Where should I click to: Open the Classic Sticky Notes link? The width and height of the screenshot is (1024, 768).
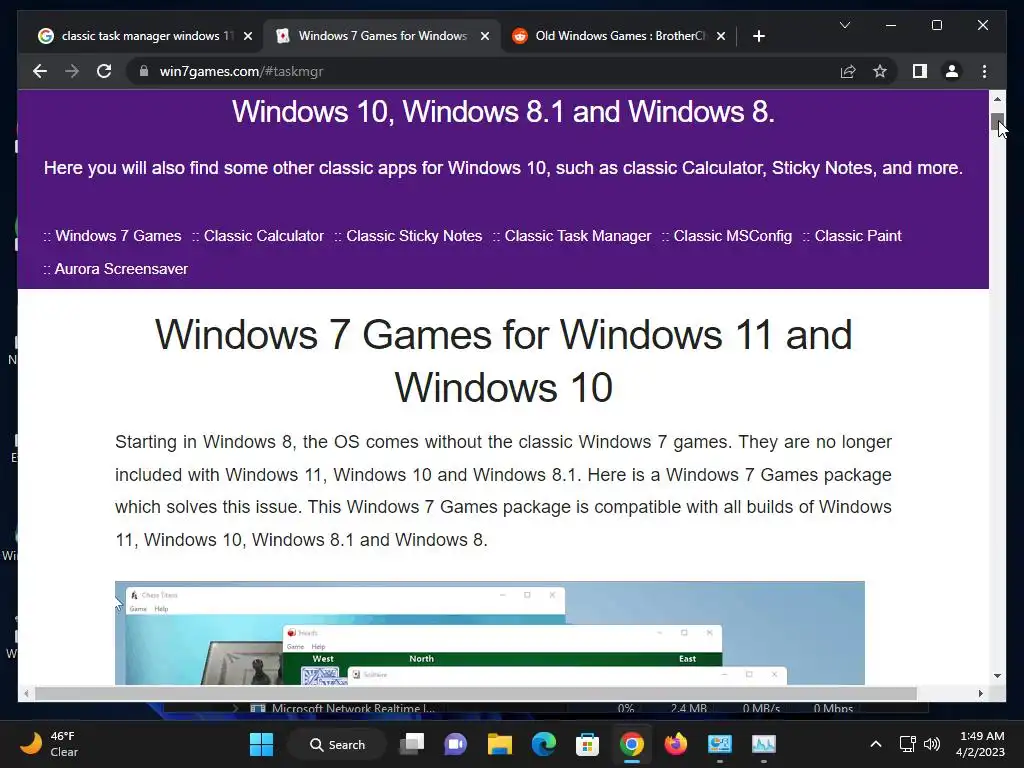pos(414,236)
